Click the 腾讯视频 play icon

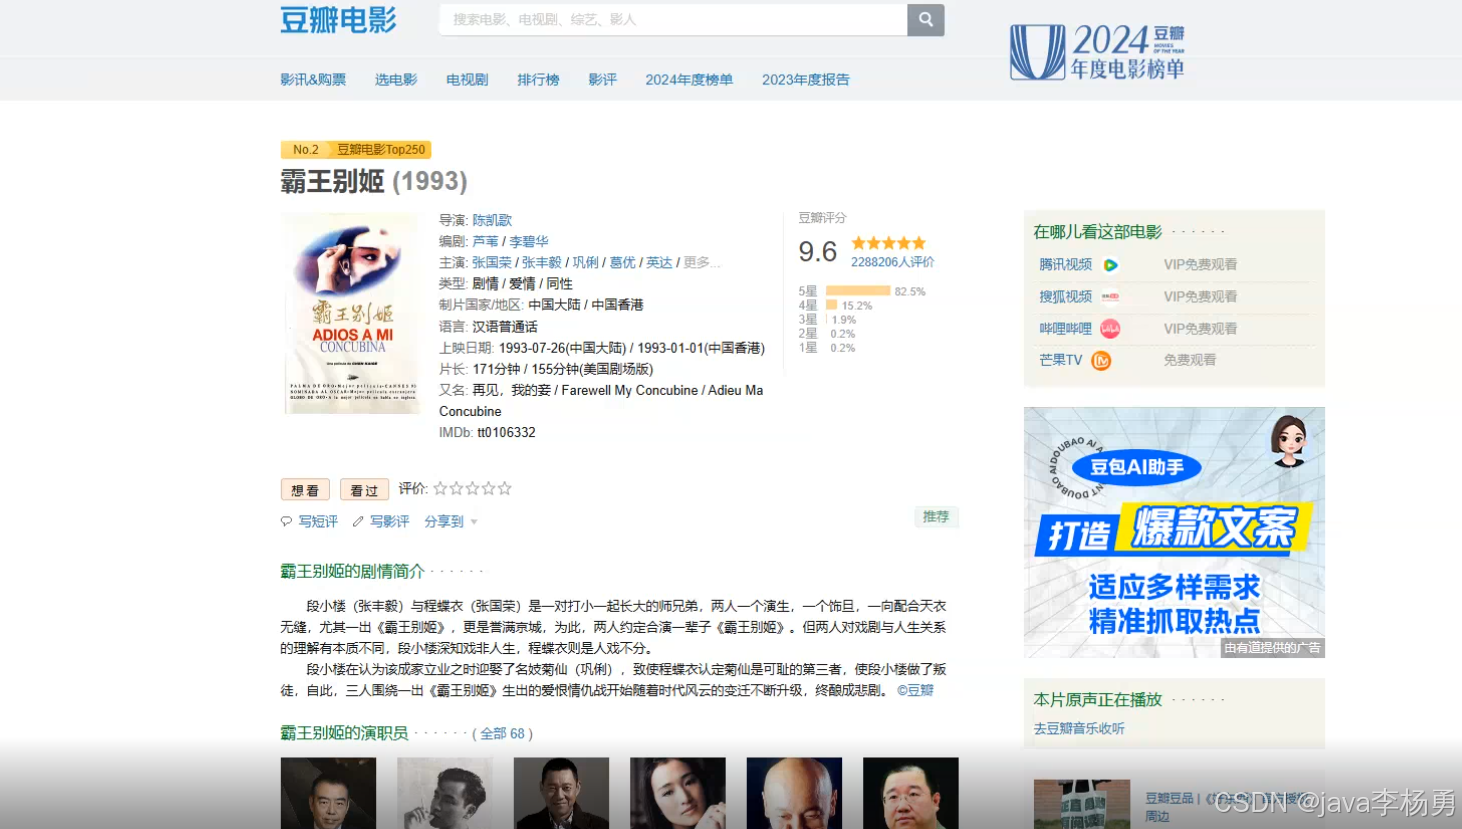coord(1110,265)
